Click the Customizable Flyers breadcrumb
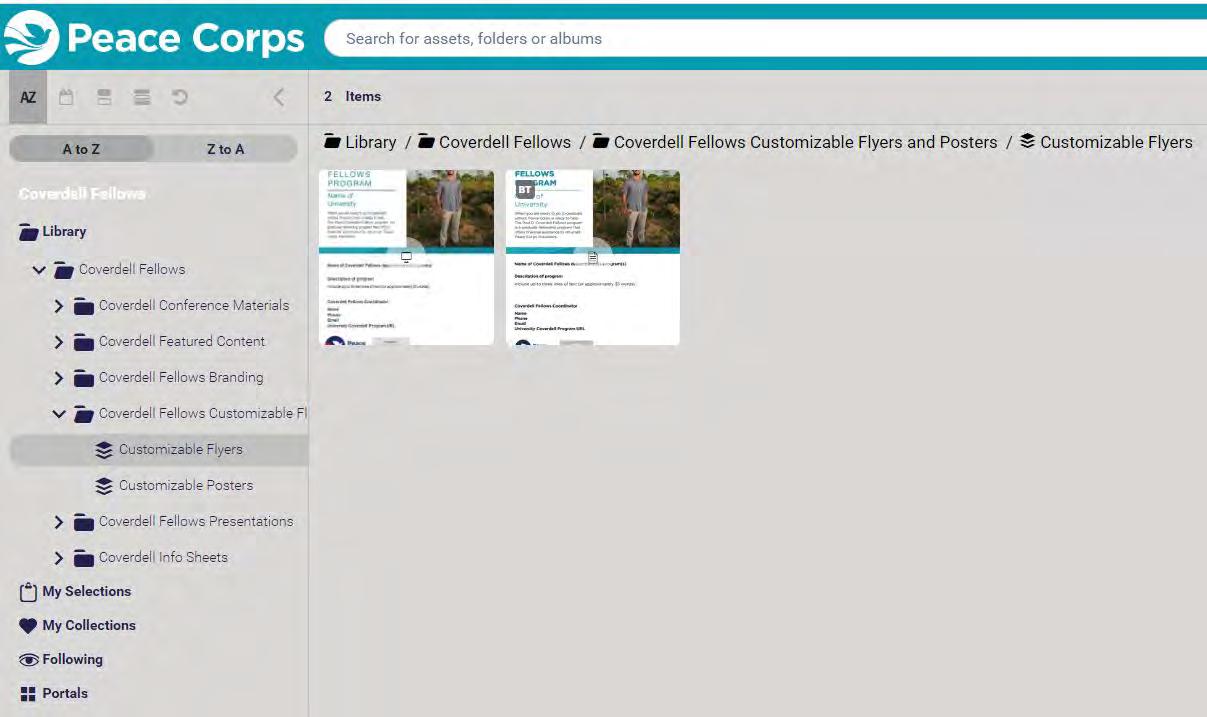Viewport: 1207px width, 717px height. tap(1116, 142)
